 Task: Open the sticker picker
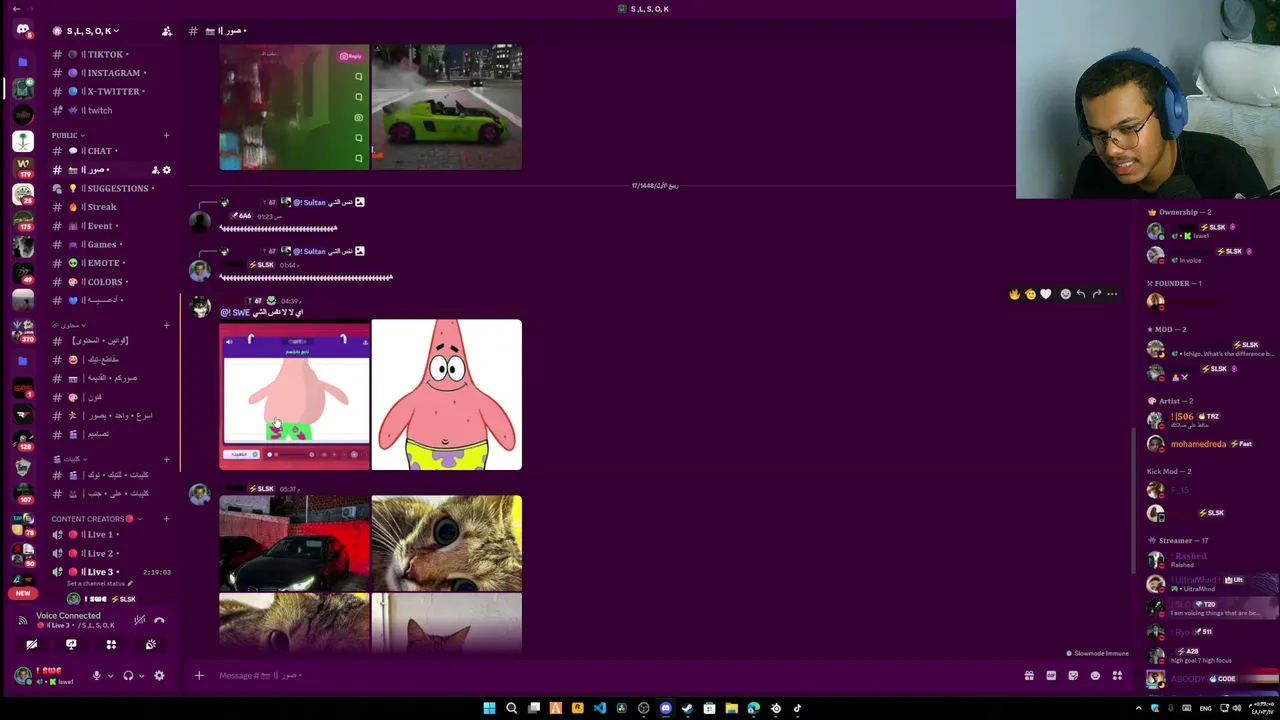(x=1073, y=676)
